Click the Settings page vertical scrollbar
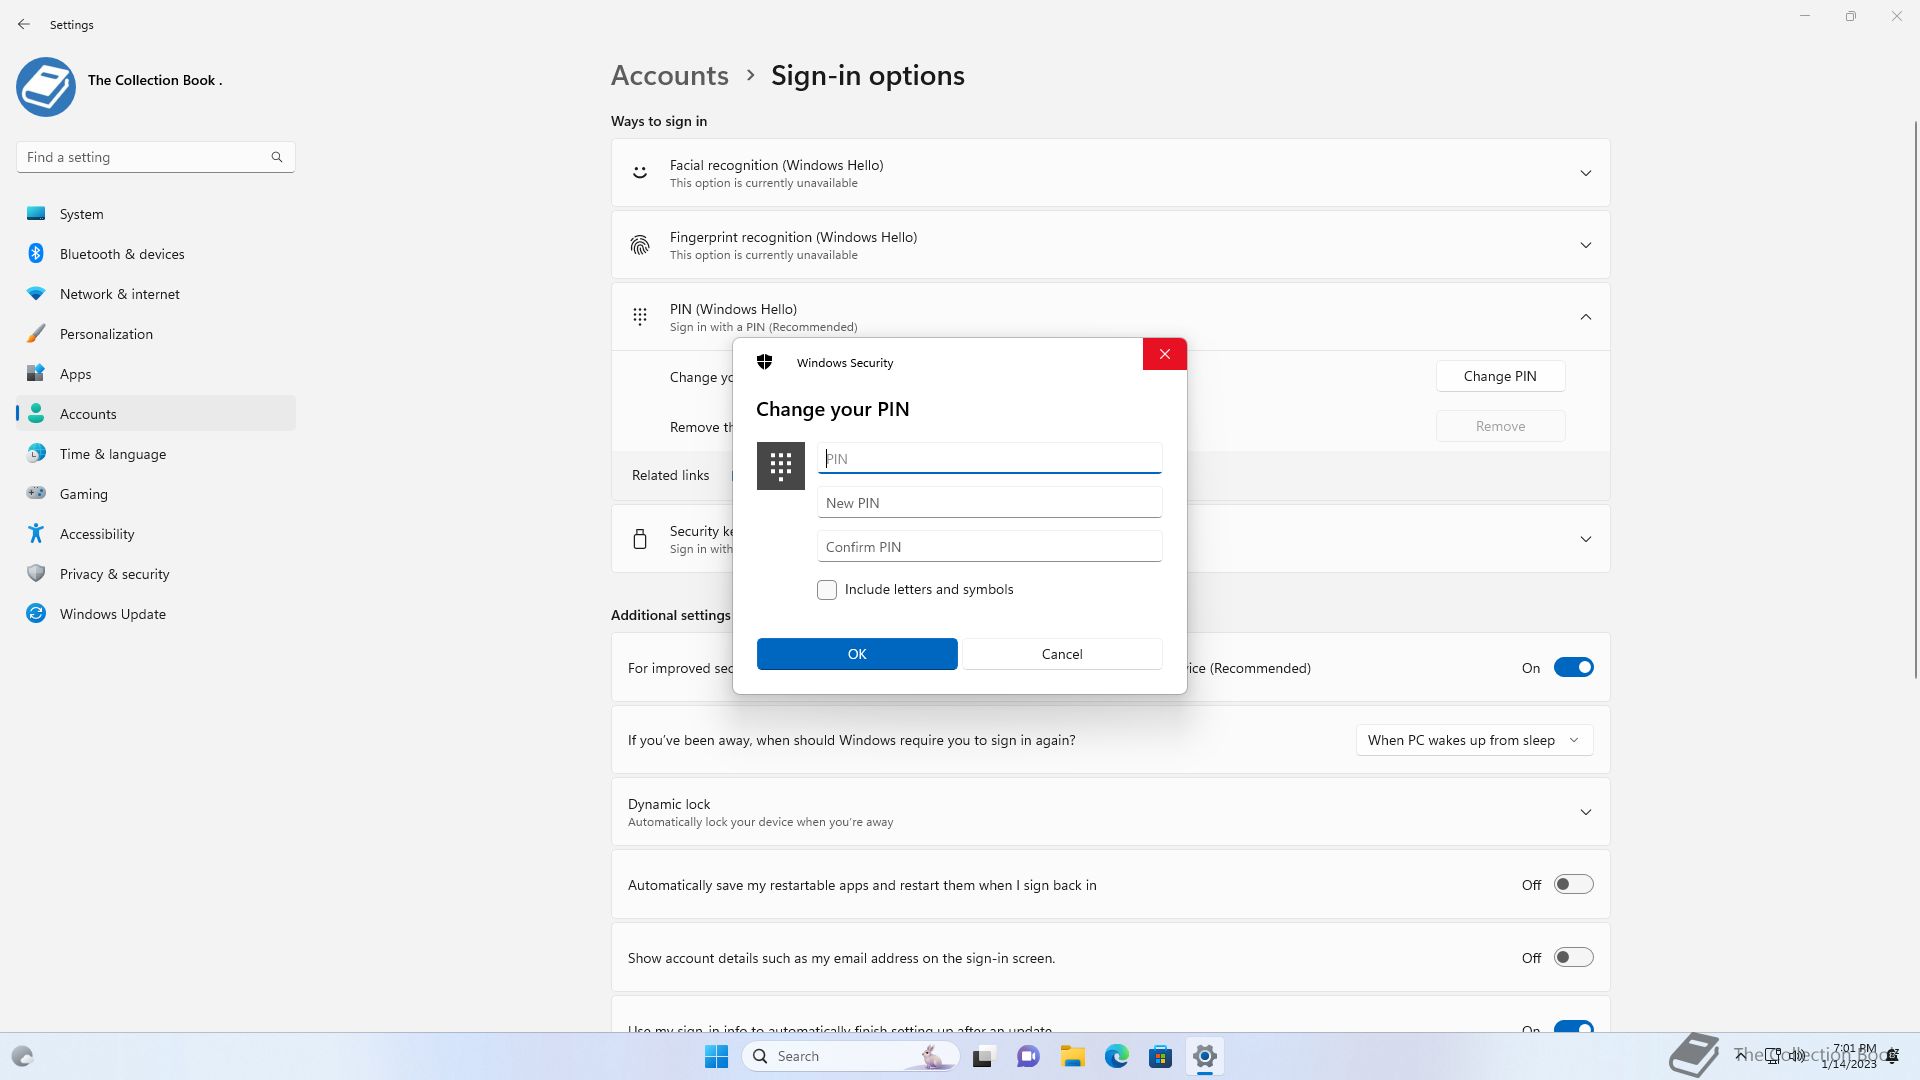The height and width of the screenshot is (1080, 1920). [1915, 400]
